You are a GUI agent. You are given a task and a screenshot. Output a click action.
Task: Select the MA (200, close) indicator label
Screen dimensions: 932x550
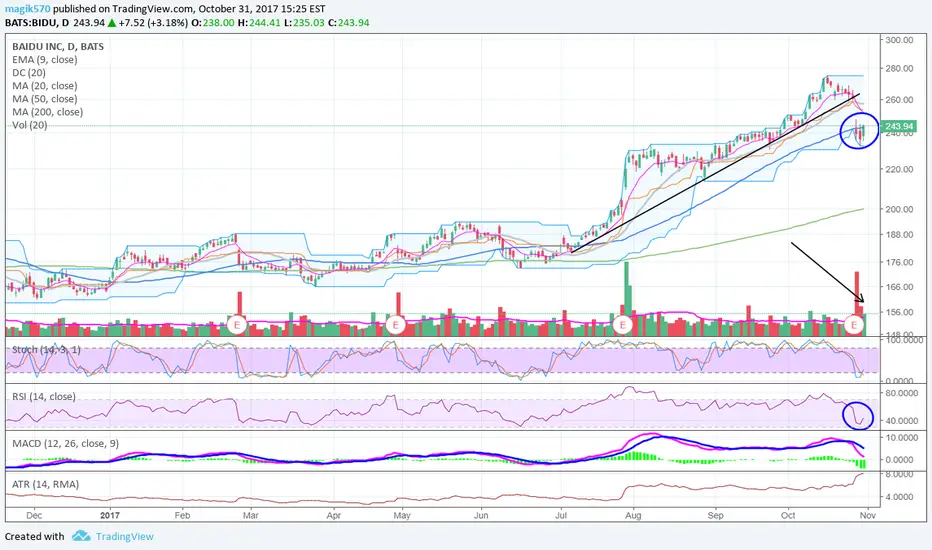tap(48, 112)
